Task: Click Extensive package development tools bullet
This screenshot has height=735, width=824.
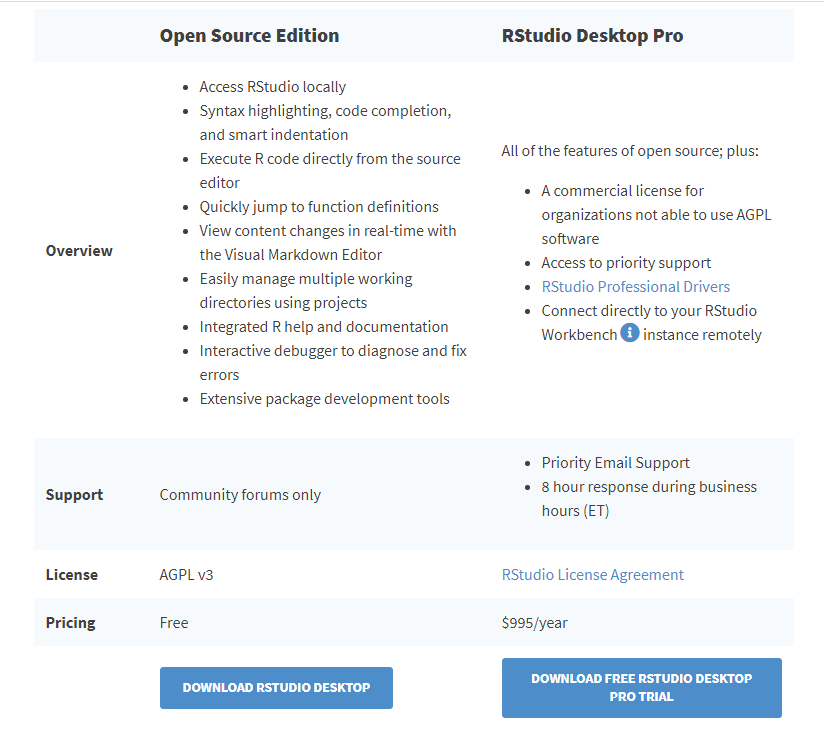Action: pyautogui.click(x=325, y=399)
